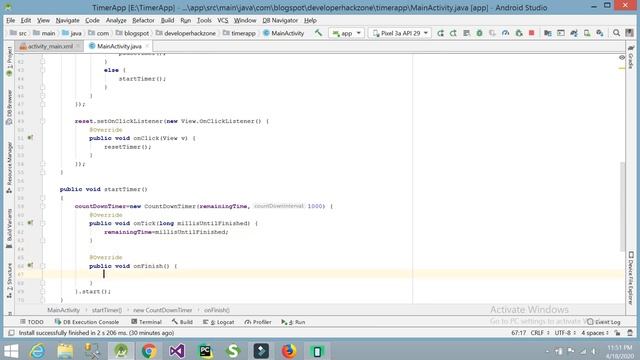Open Chrome from the Windows taskbar
The width and height of the screenshot is (640, 360).
click(149, 351)
